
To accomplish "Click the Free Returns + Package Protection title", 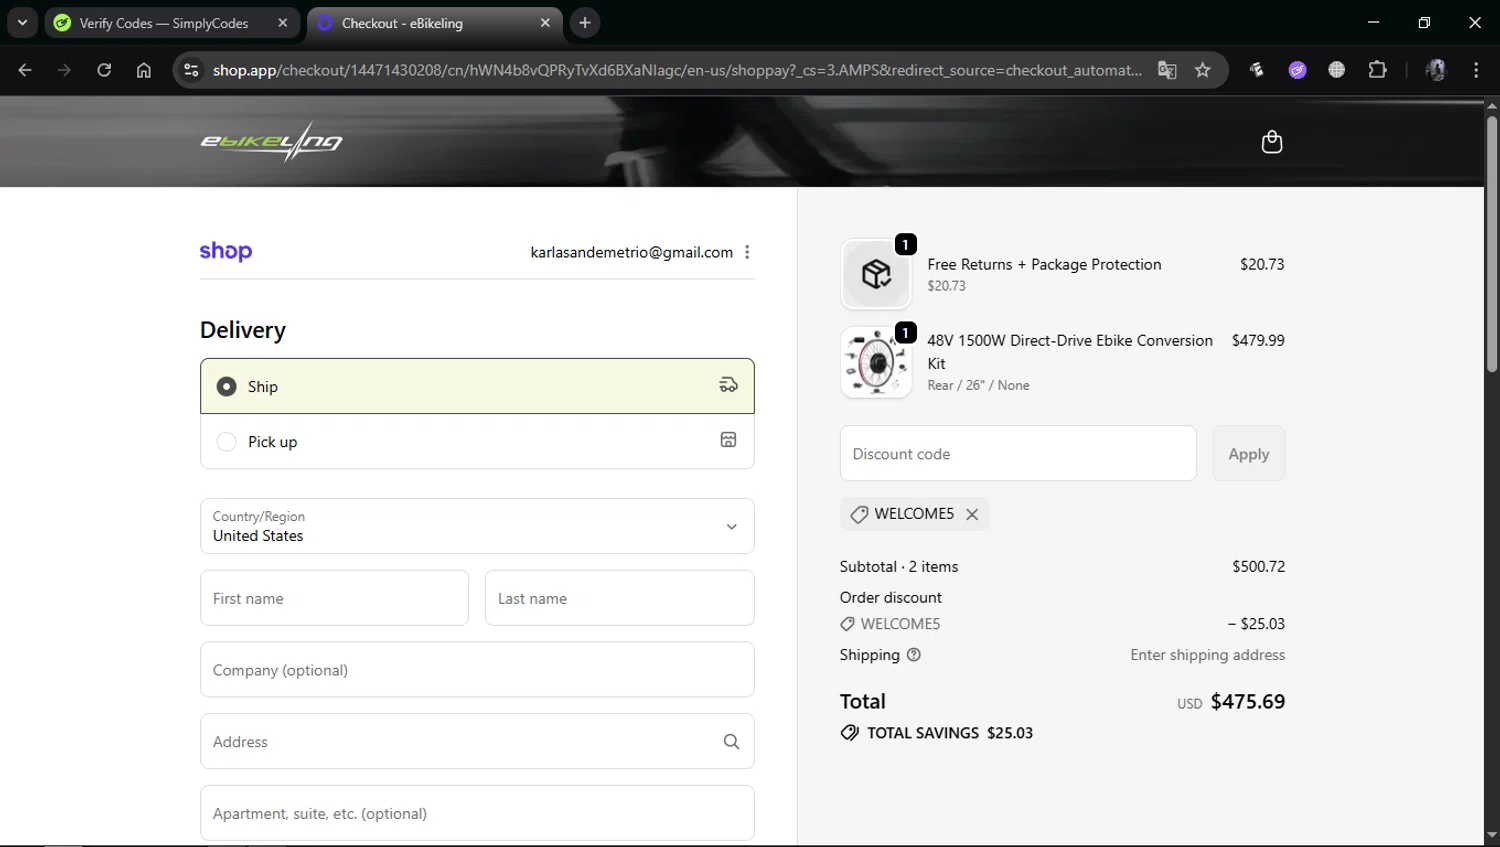I will coord(1044,264).
